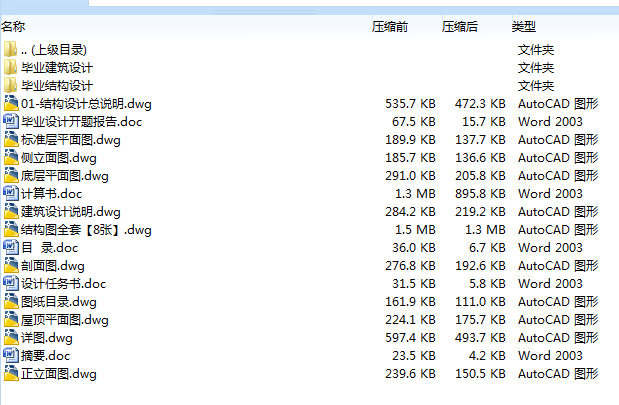This screenshot has width=619, height=405.
Task: Select the 正立面图.dwg file name
Action: pos(58,373)
